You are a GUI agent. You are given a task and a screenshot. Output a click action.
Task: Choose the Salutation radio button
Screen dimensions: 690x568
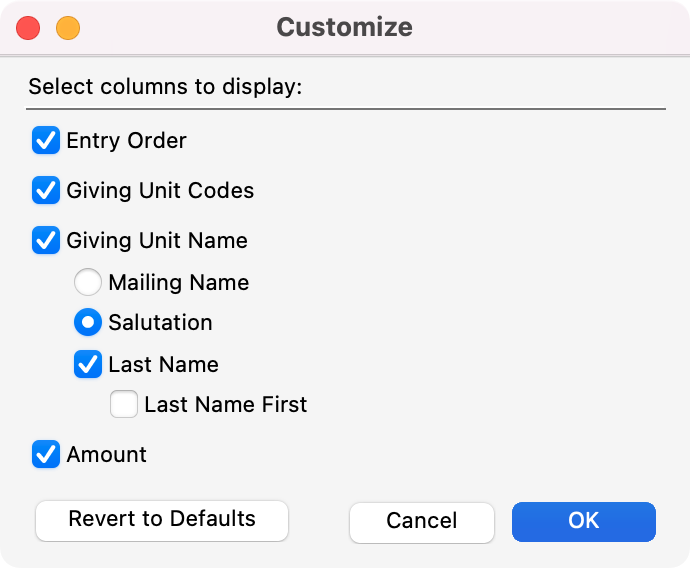[88, 323]
